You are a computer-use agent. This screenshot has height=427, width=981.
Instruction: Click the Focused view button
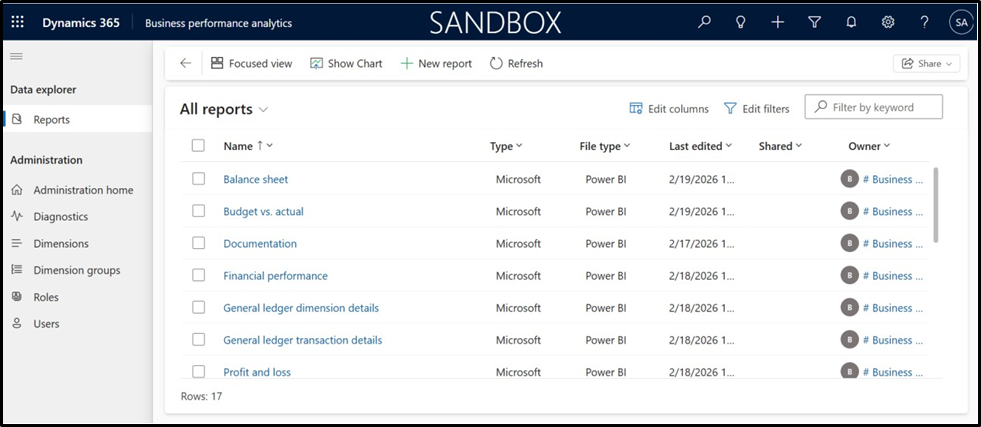click(x=252, y=63)
